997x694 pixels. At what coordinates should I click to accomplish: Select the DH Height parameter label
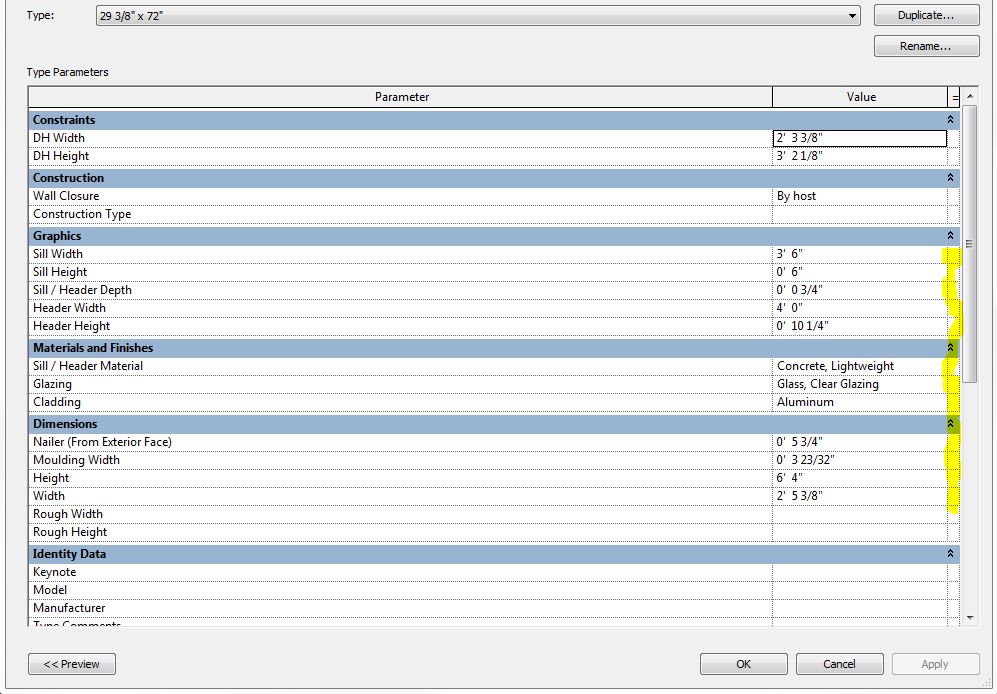(61, 156)
